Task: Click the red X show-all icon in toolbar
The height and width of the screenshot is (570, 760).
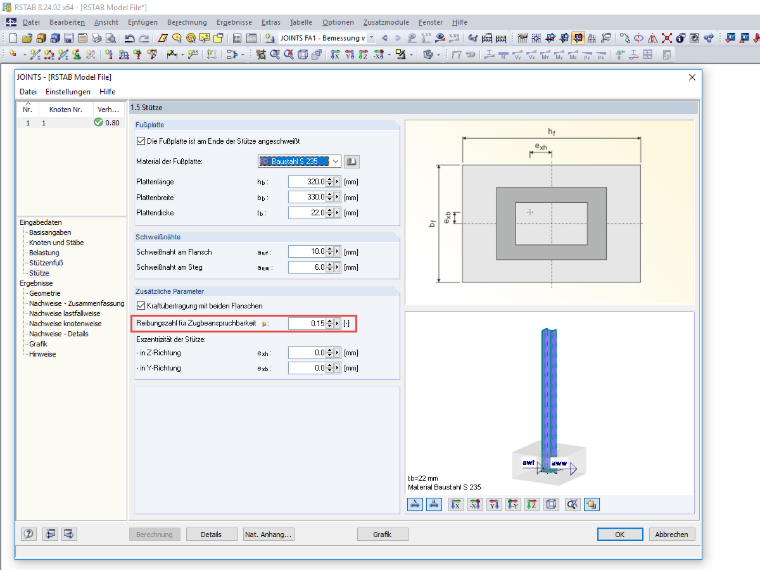Action: pos(667,38)
